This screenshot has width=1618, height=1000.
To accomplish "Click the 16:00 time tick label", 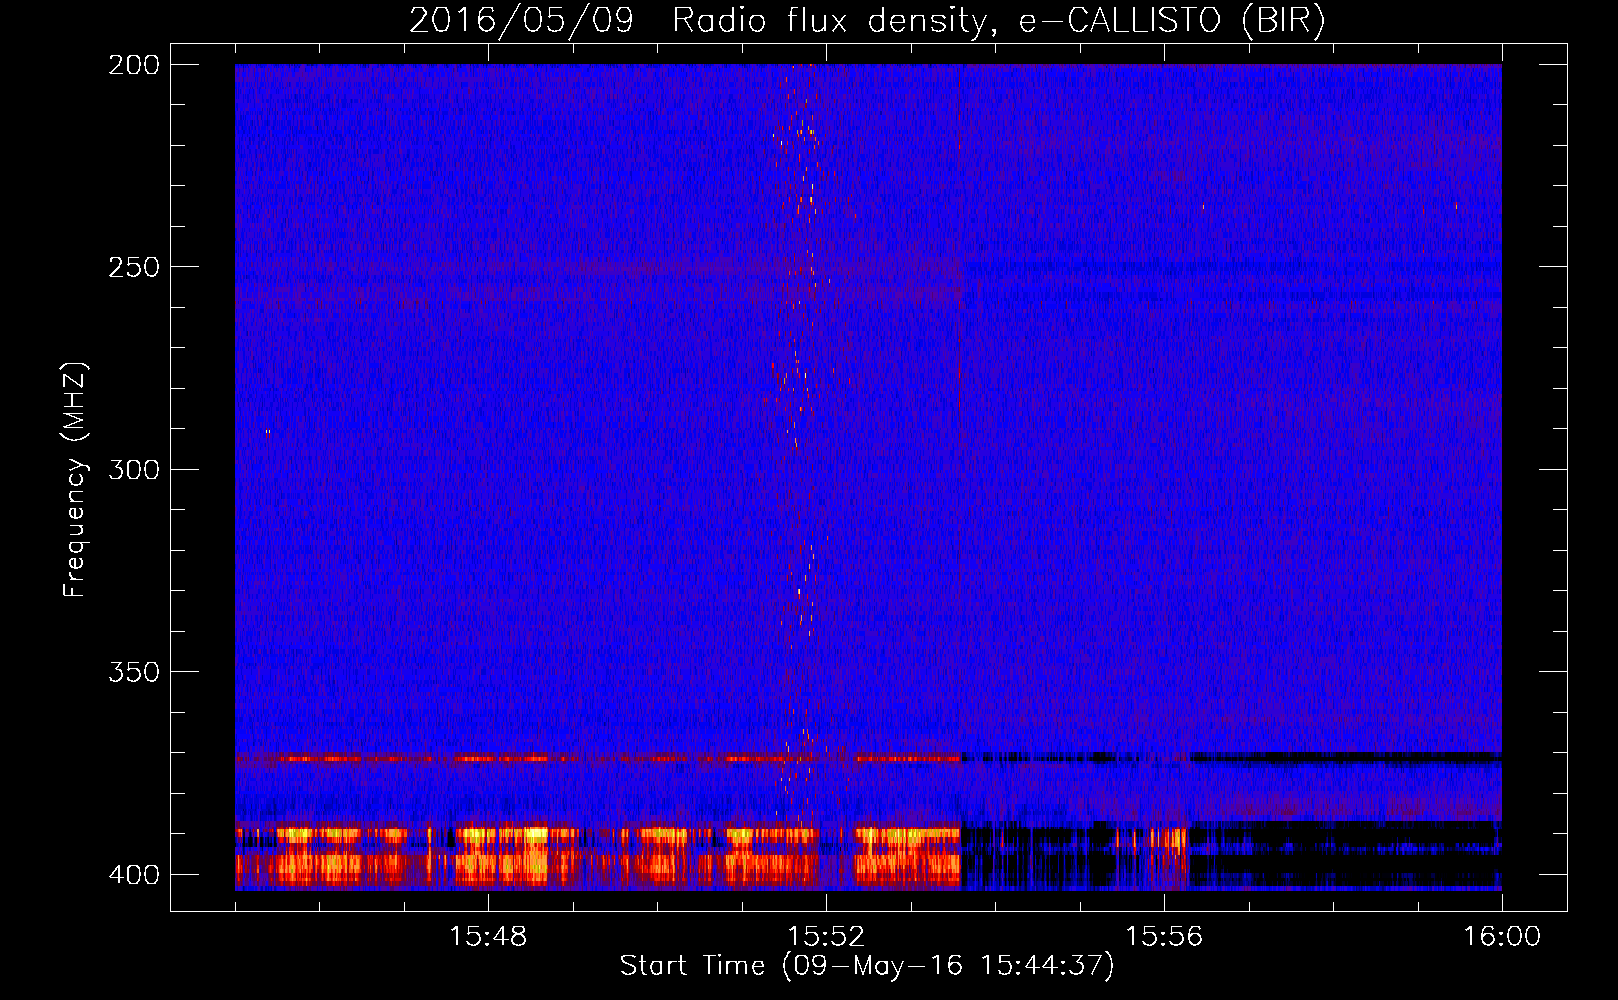I will pyautogui.click(x=1502, y=937).
